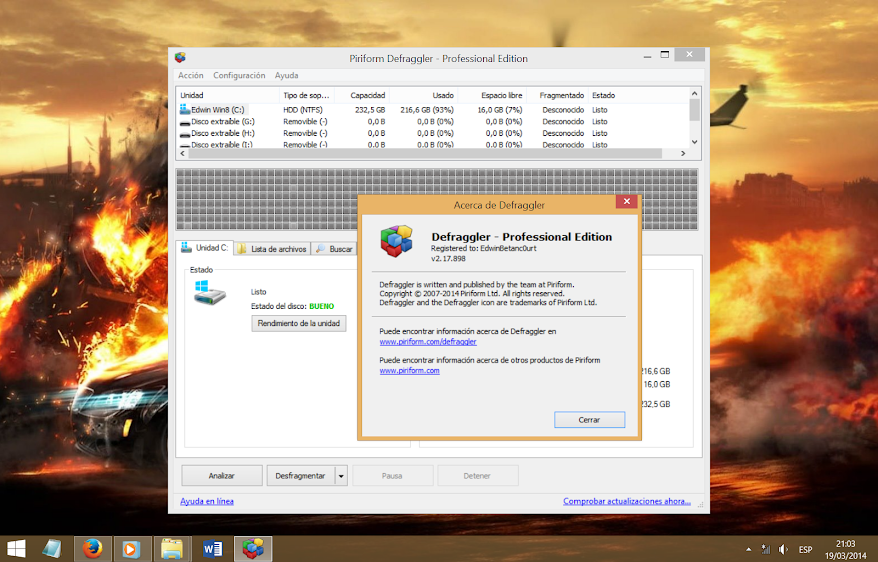Screen dimensions: 878x562
Task: Open the media player taskbar icon
Action: coord(130,549)
